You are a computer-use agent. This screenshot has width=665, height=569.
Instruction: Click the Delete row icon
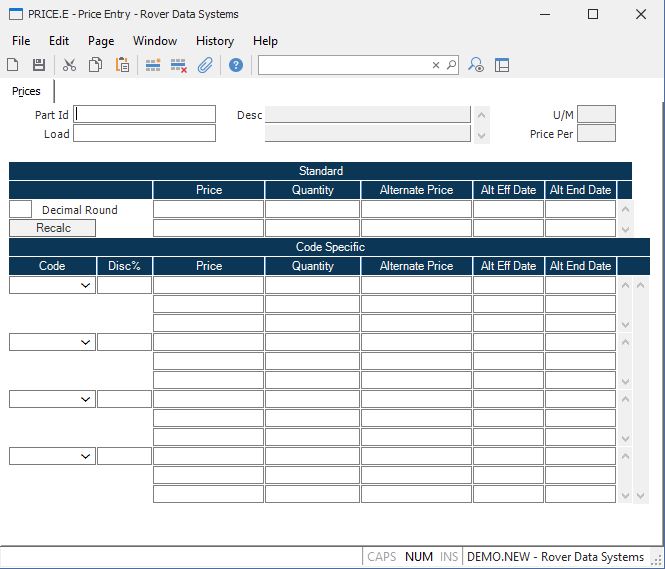coord(179,65)
